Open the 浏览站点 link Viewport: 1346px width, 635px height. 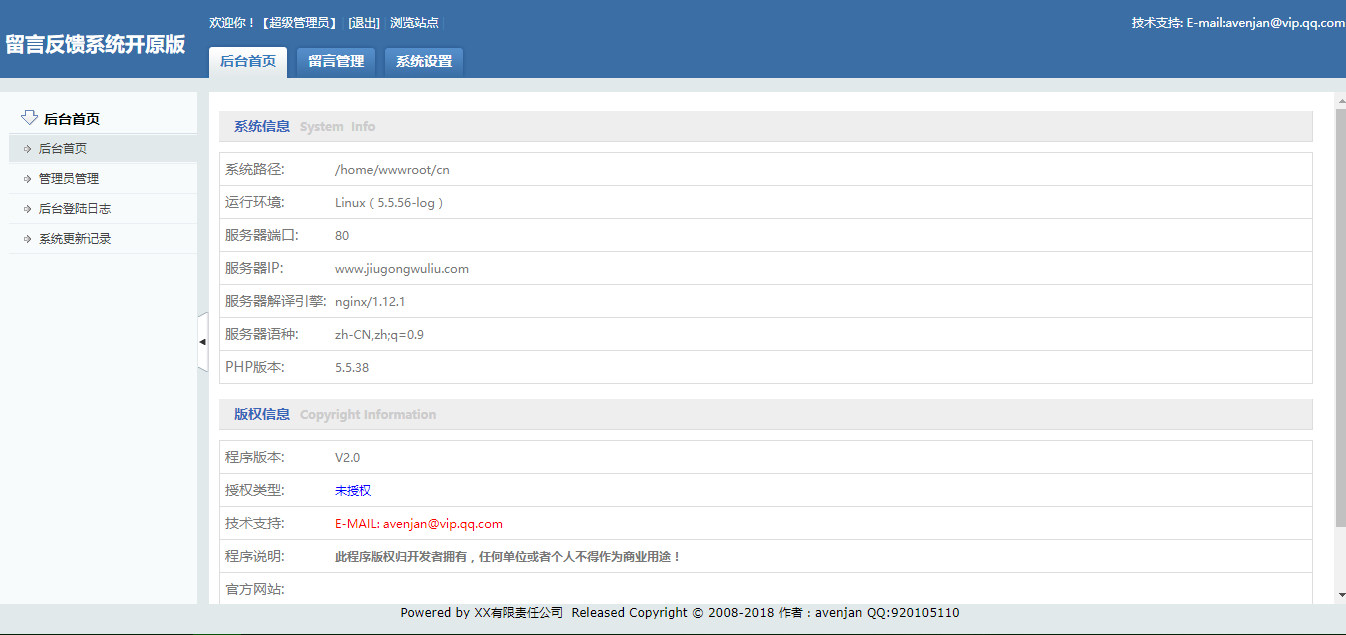point(415,22)
